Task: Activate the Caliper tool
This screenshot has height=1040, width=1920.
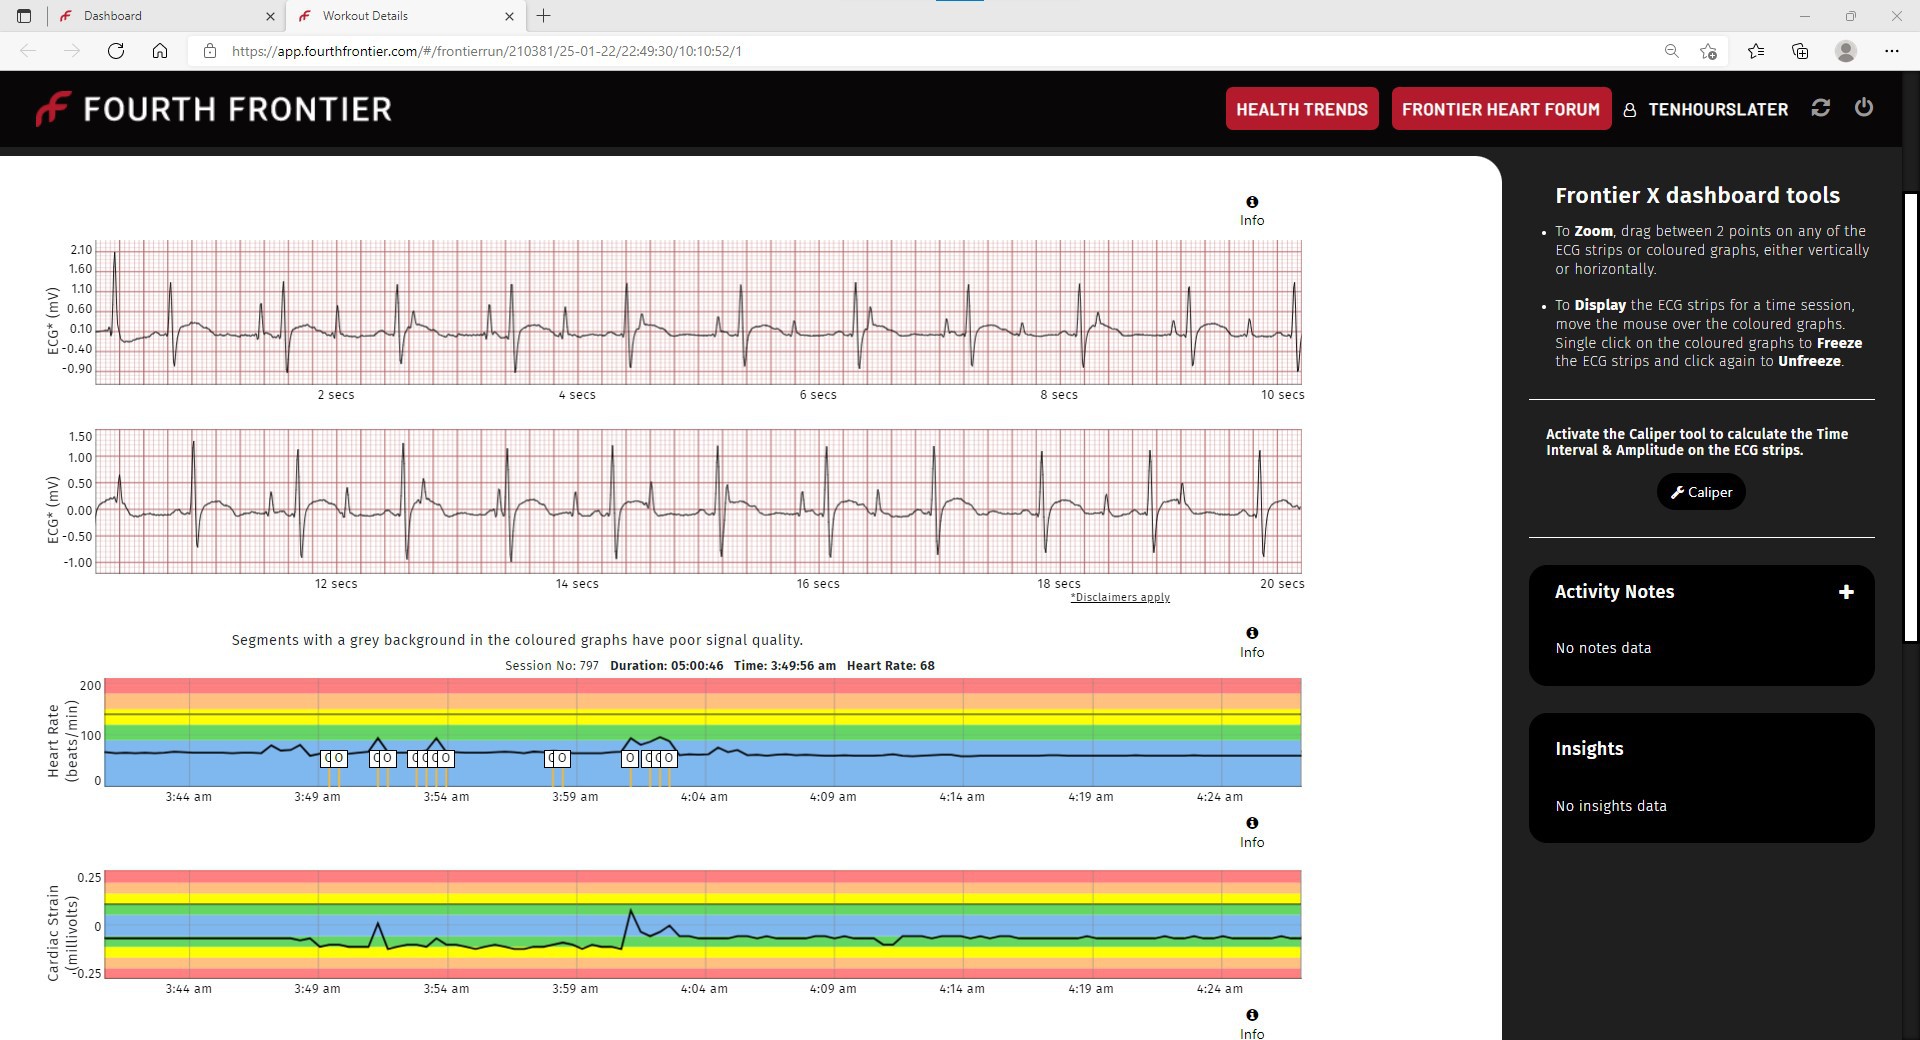Action: click(x=1701, y=492)
